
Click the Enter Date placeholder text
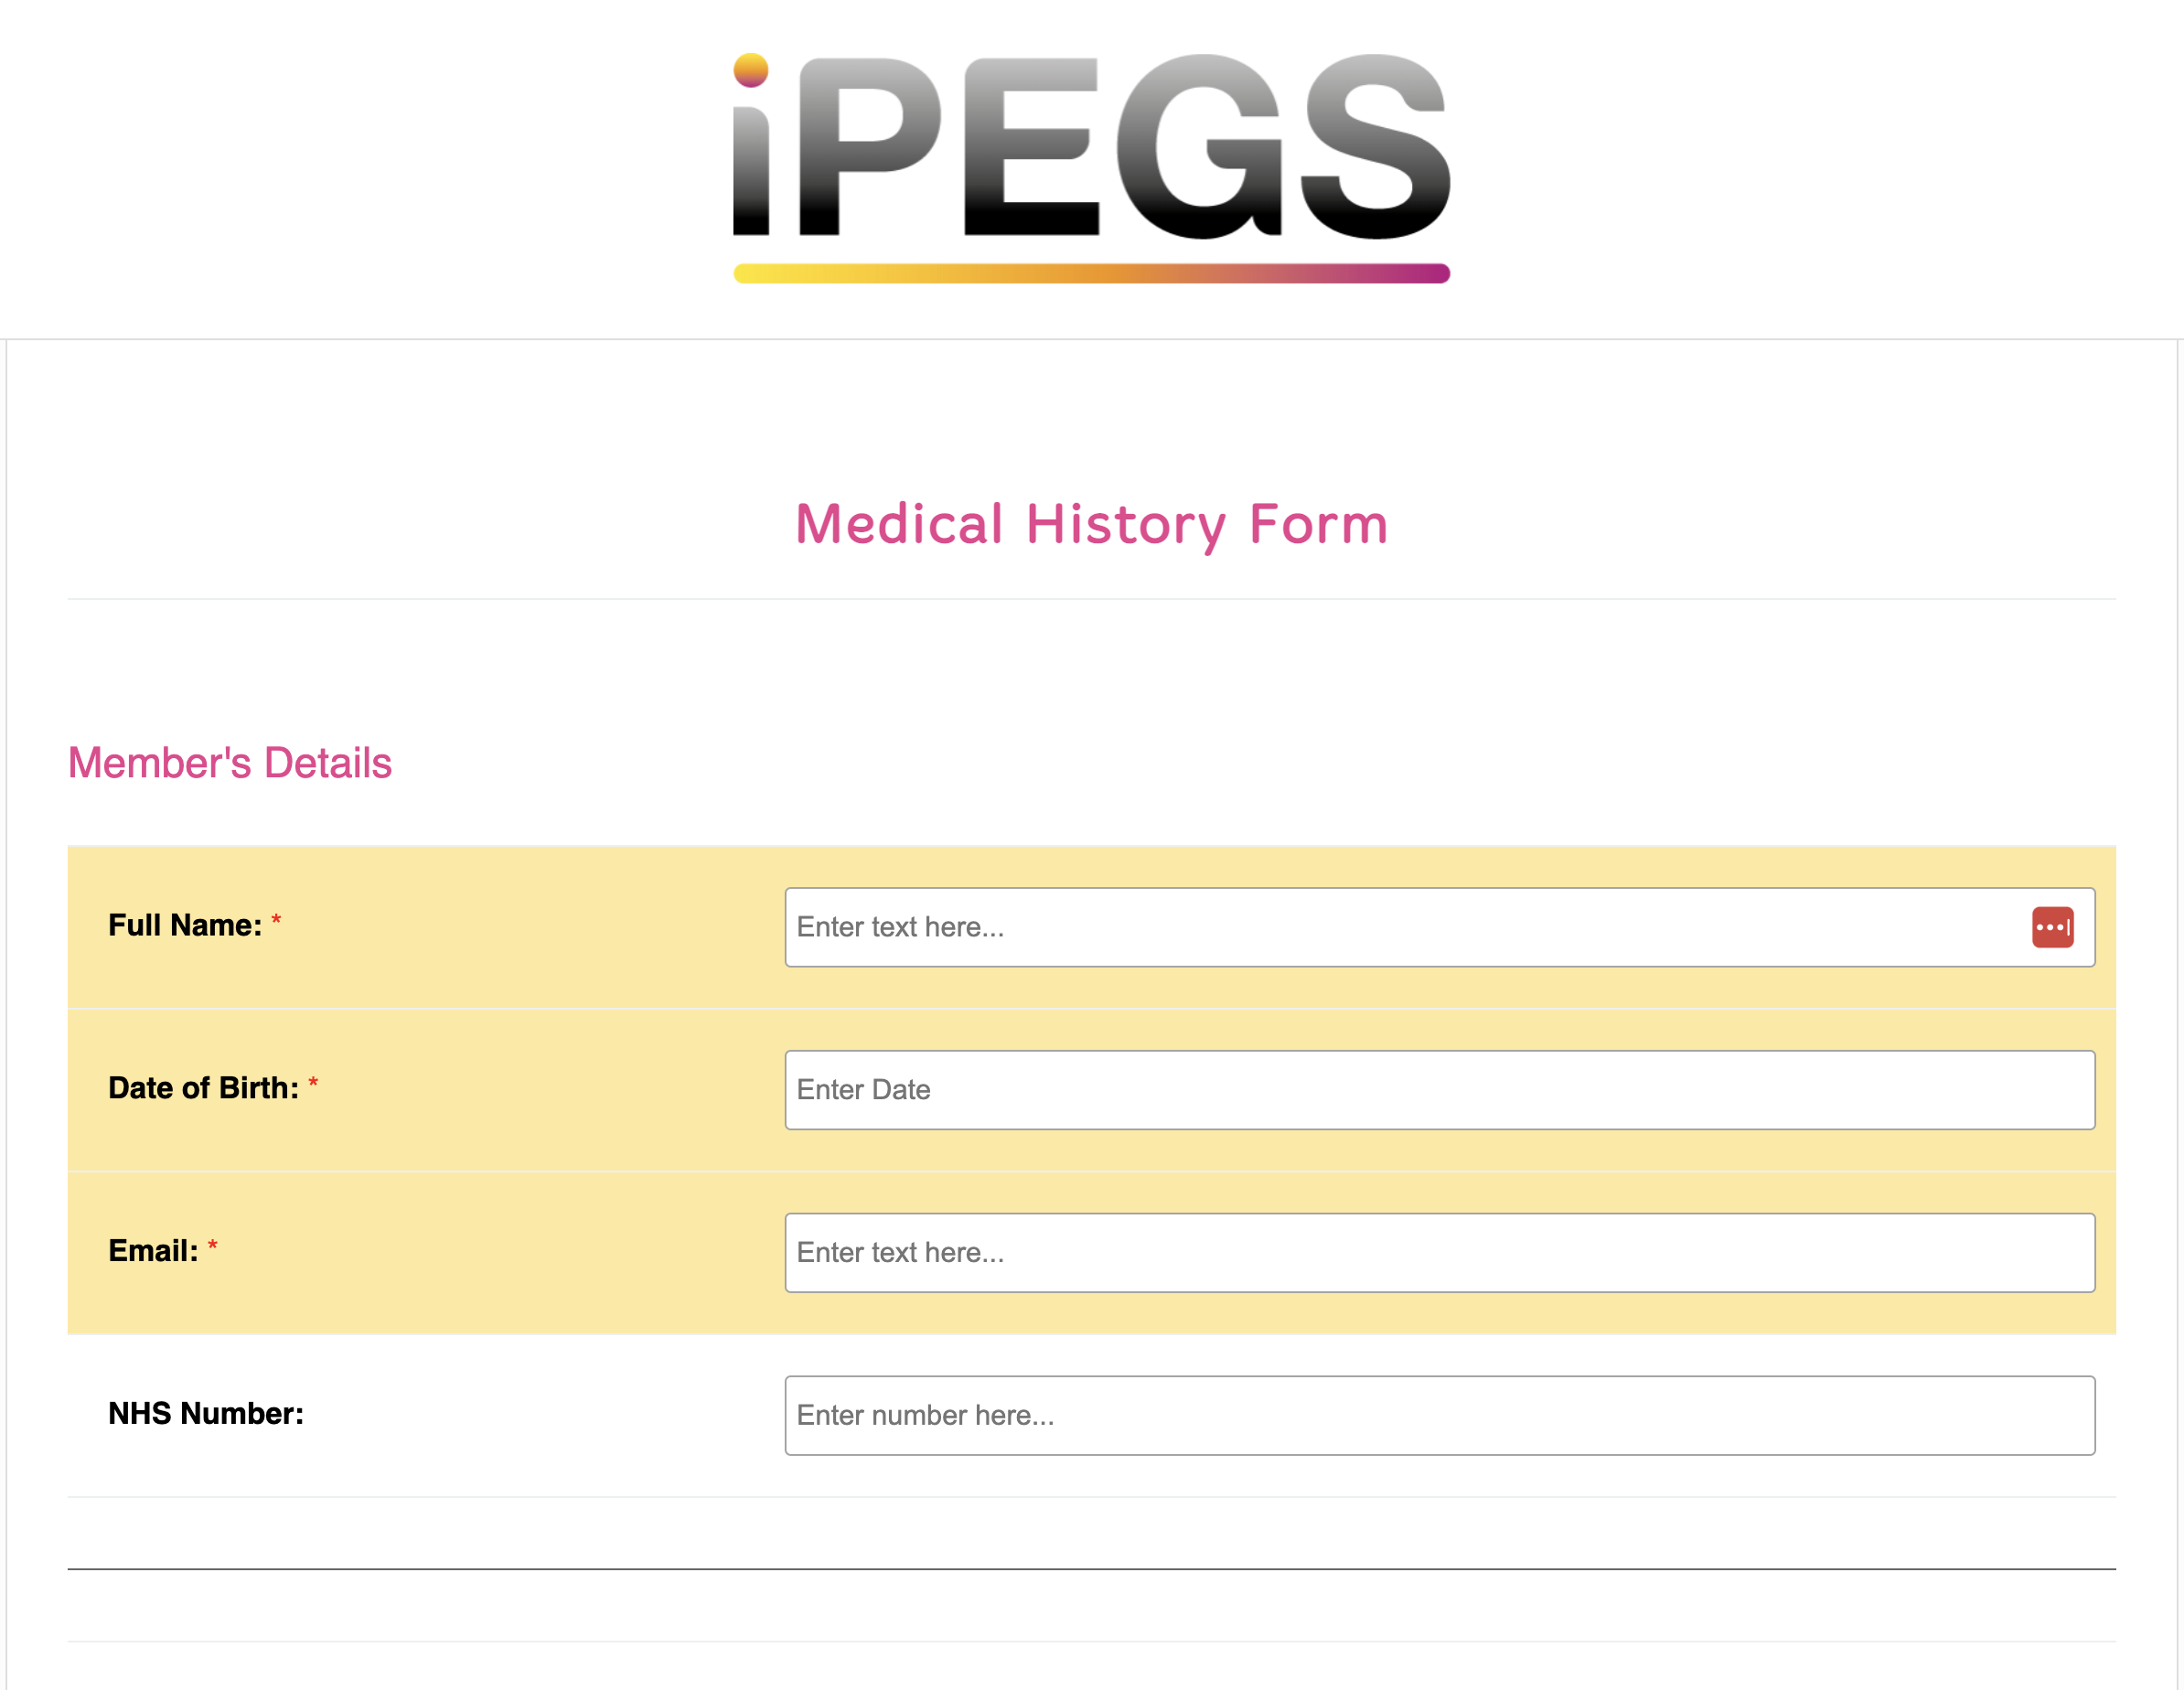coord(862,1090)
